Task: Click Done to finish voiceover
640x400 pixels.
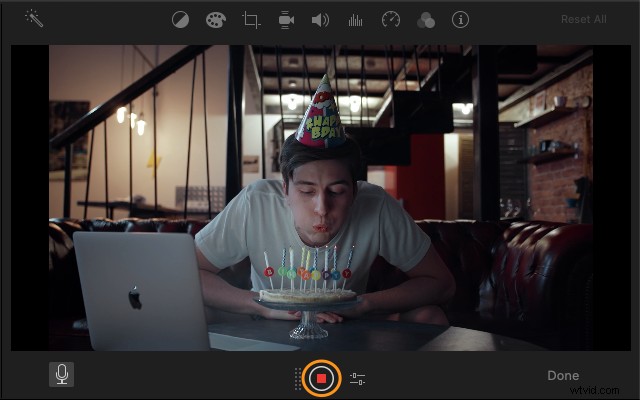Action: tap(563, 376)
